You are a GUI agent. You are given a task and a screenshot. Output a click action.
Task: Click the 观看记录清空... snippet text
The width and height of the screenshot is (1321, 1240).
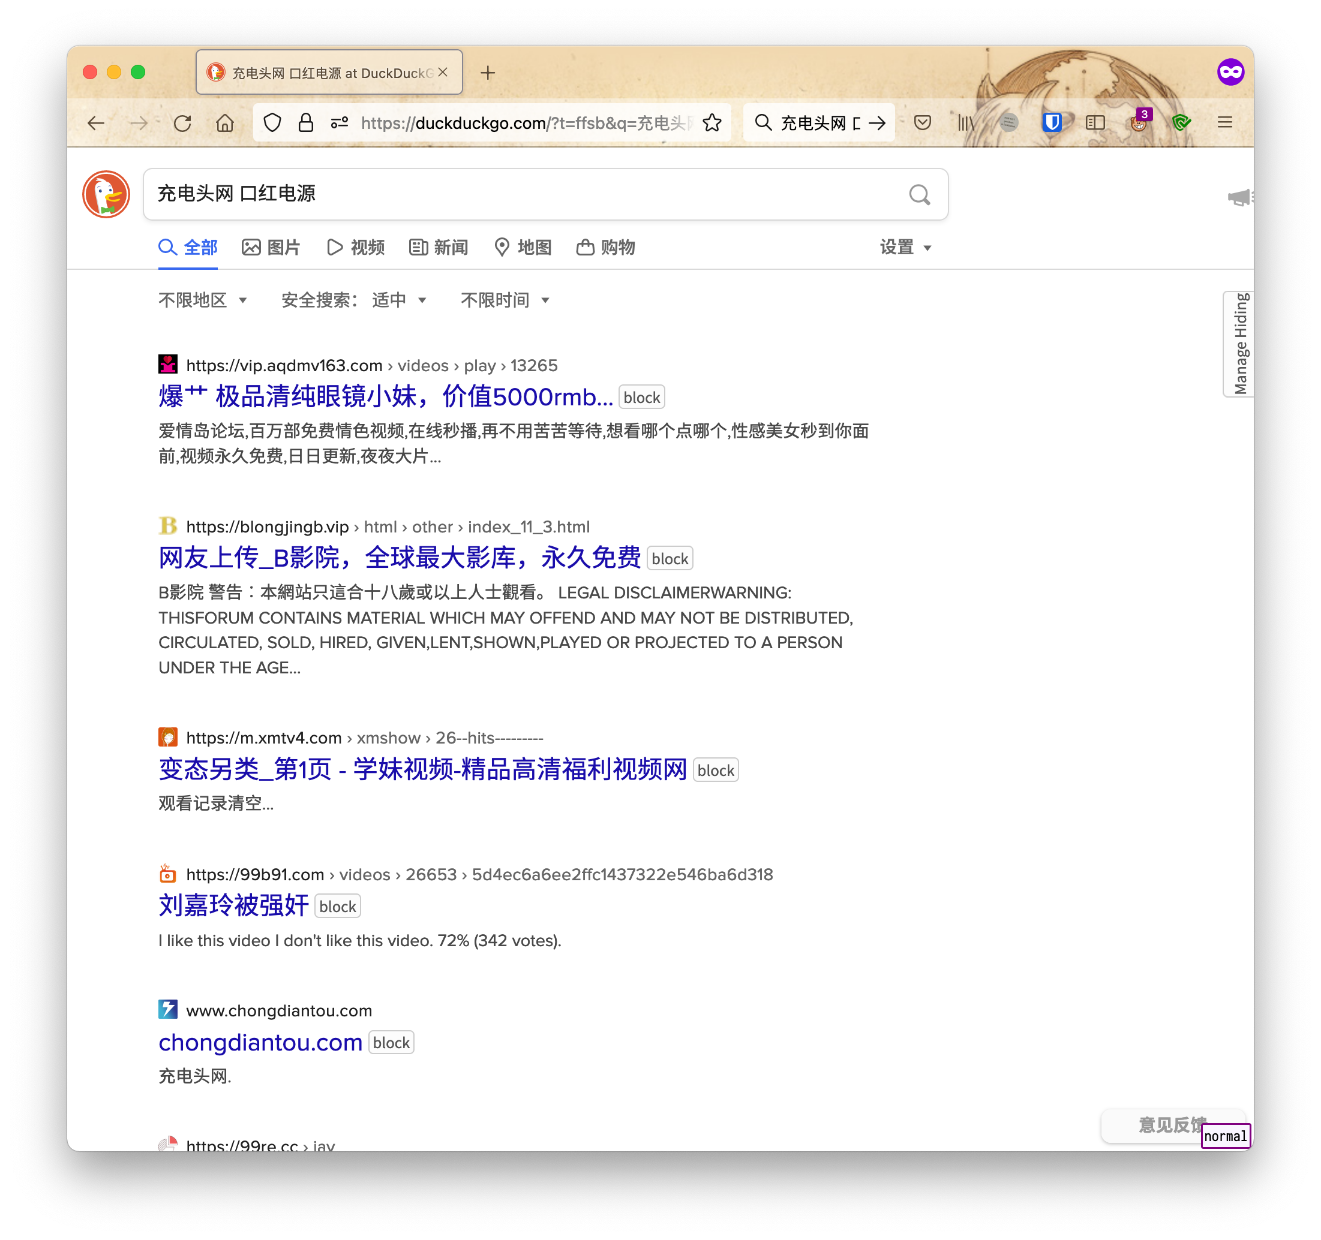coord(216,804)
